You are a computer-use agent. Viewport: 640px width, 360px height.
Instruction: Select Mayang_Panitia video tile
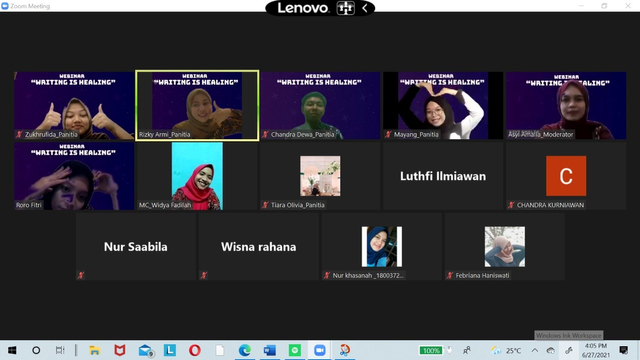443,106
